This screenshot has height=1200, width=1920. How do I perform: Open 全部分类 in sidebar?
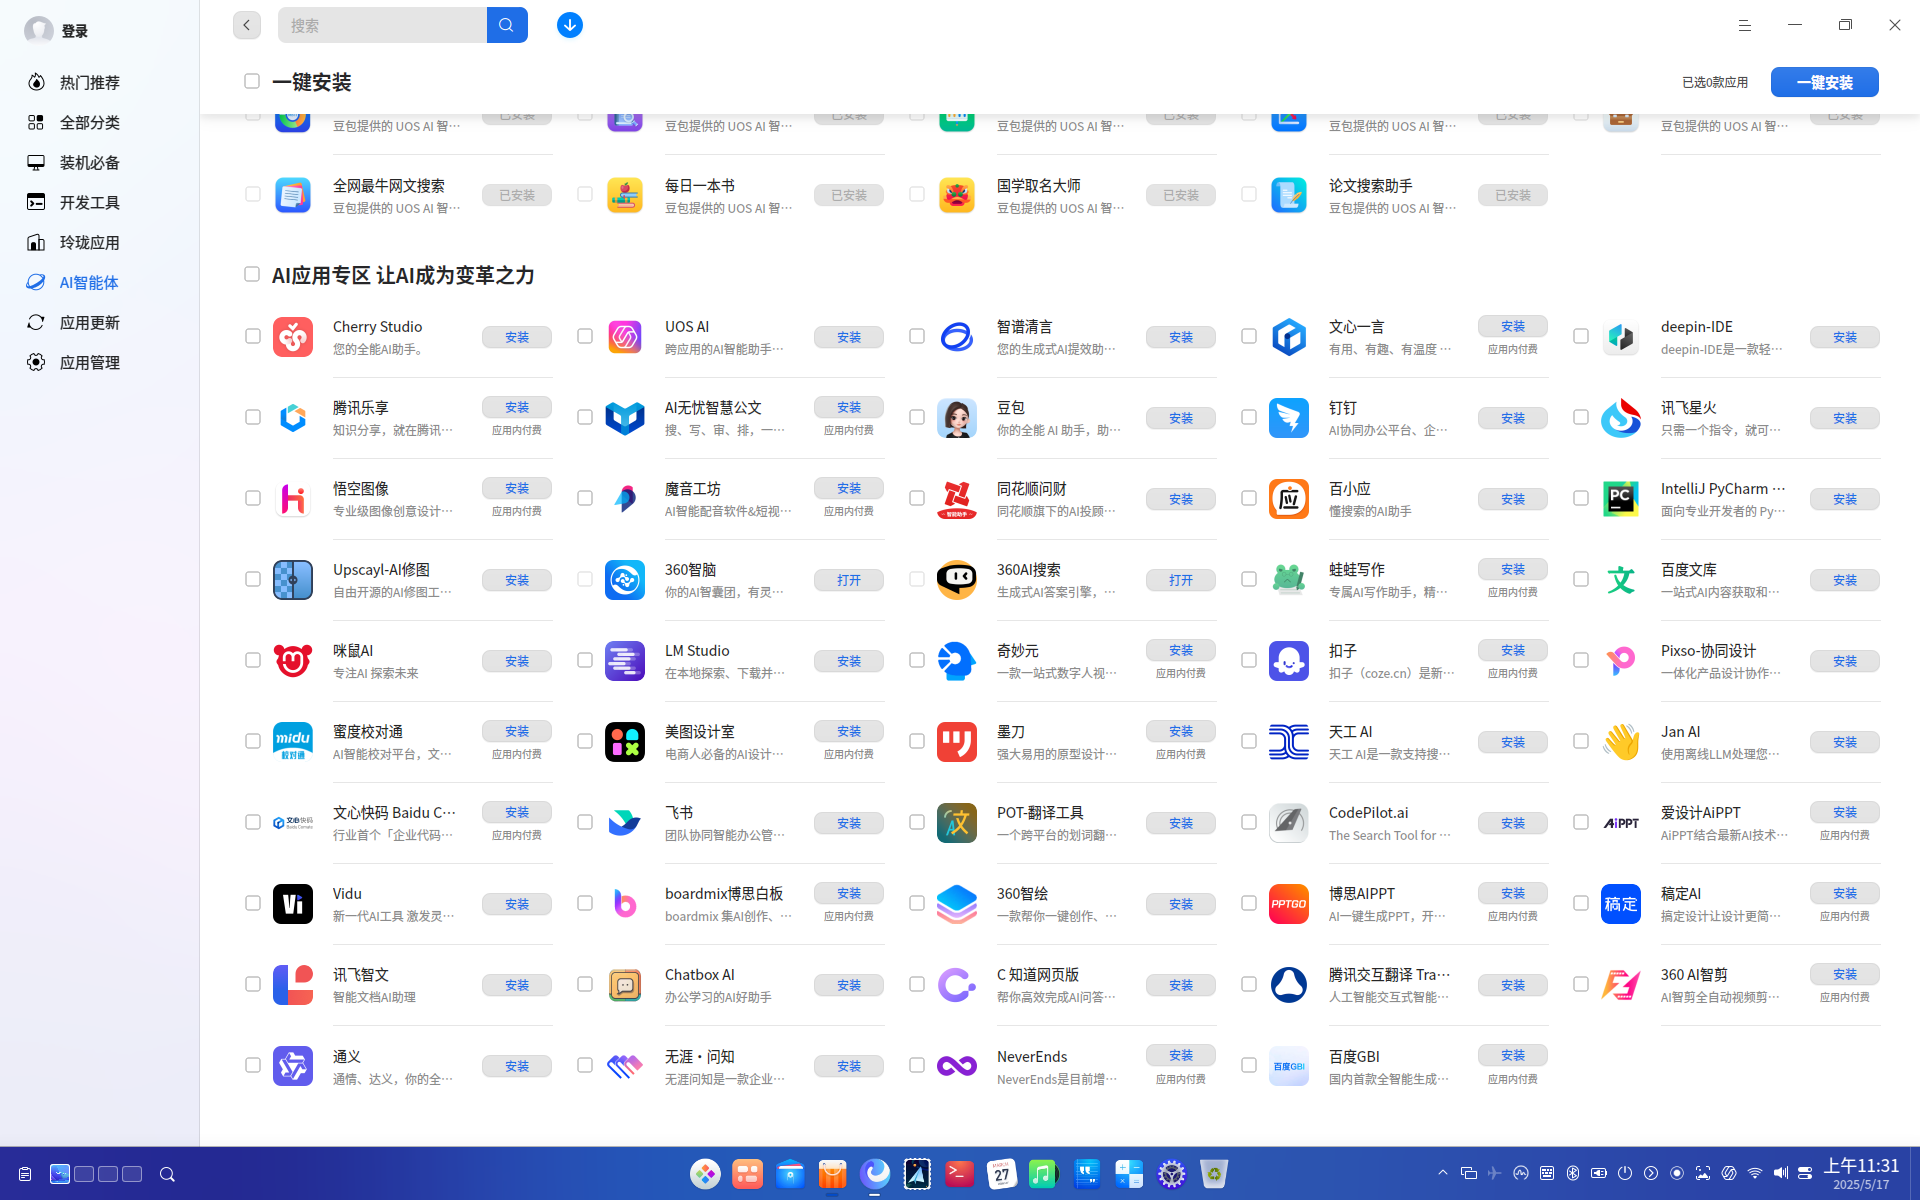point(90,122)
